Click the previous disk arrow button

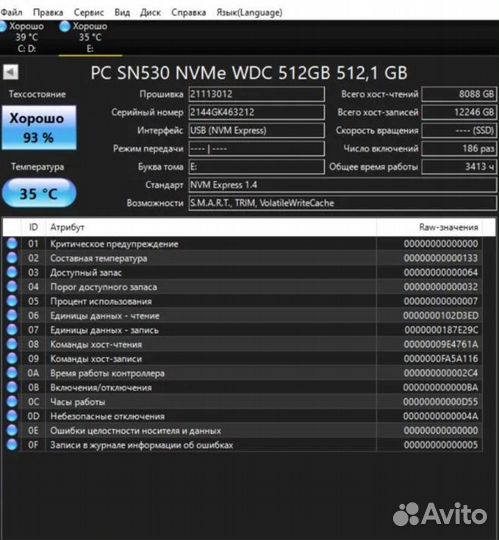point(11,72)
